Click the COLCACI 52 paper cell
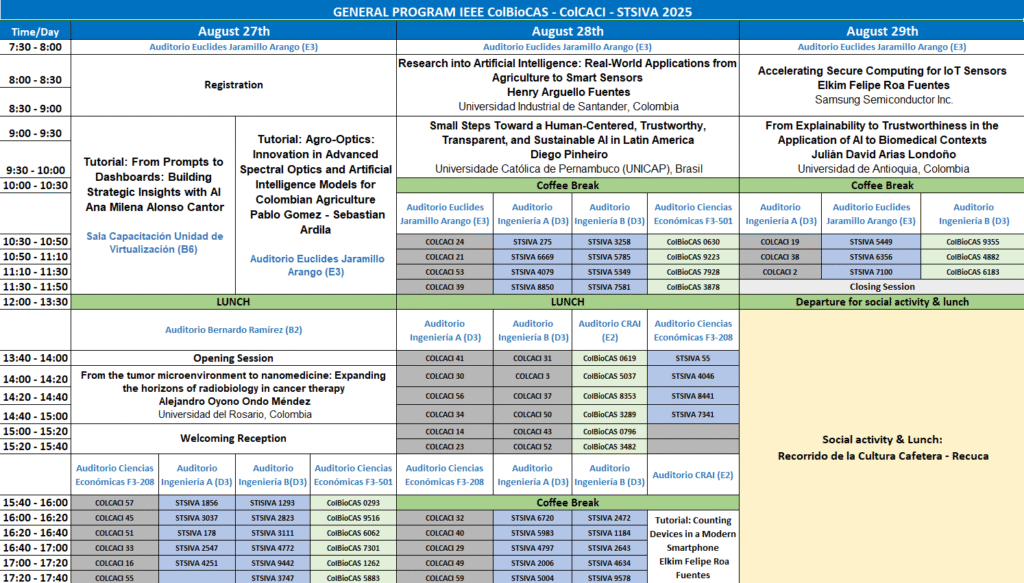The image size is (1024, 583). click(532, 447)
